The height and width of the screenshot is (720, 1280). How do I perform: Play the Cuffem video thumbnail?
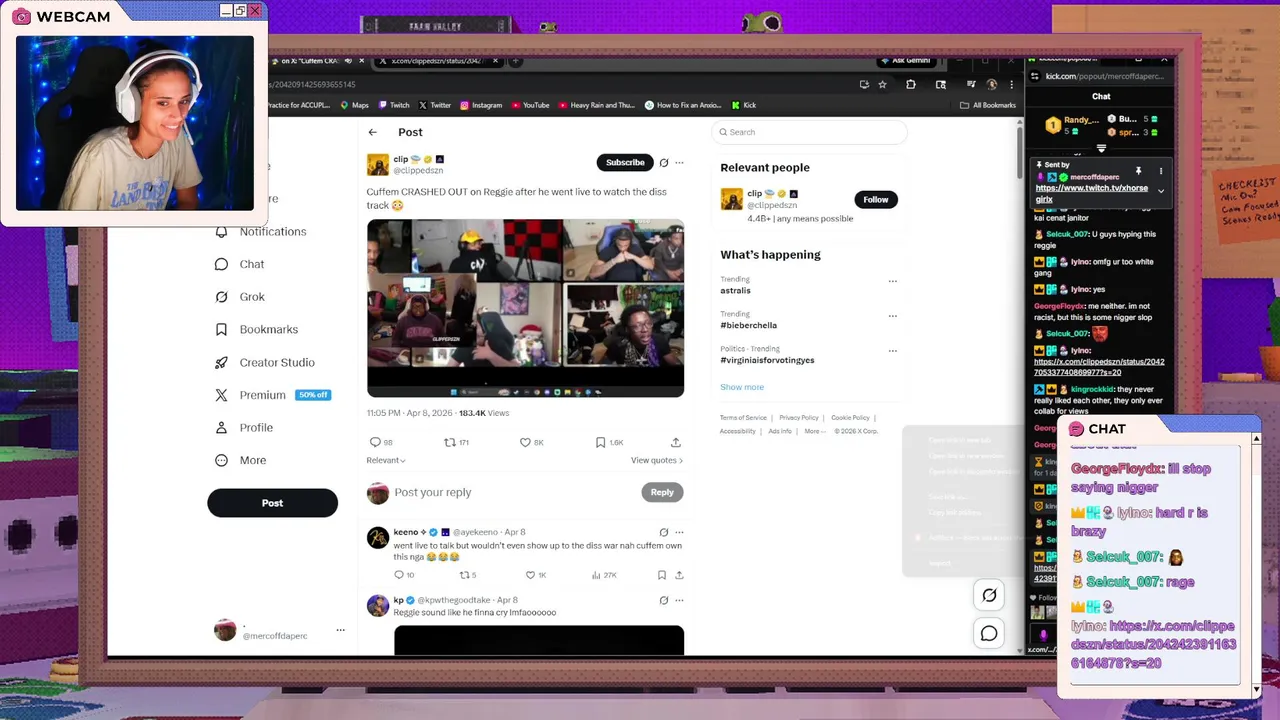pos(525,308)
